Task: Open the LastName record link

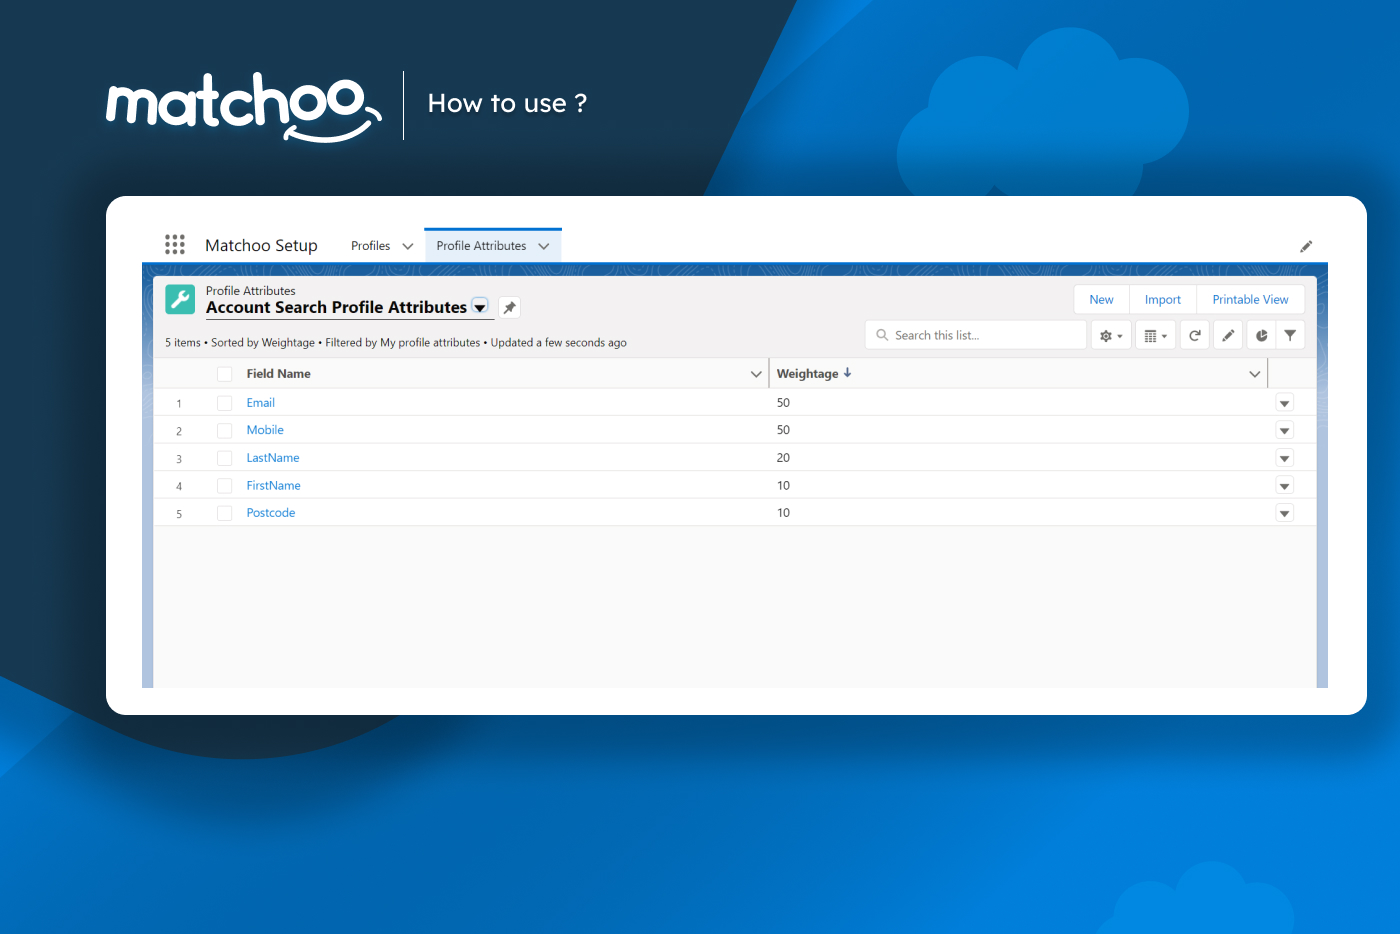Action: 272,457
